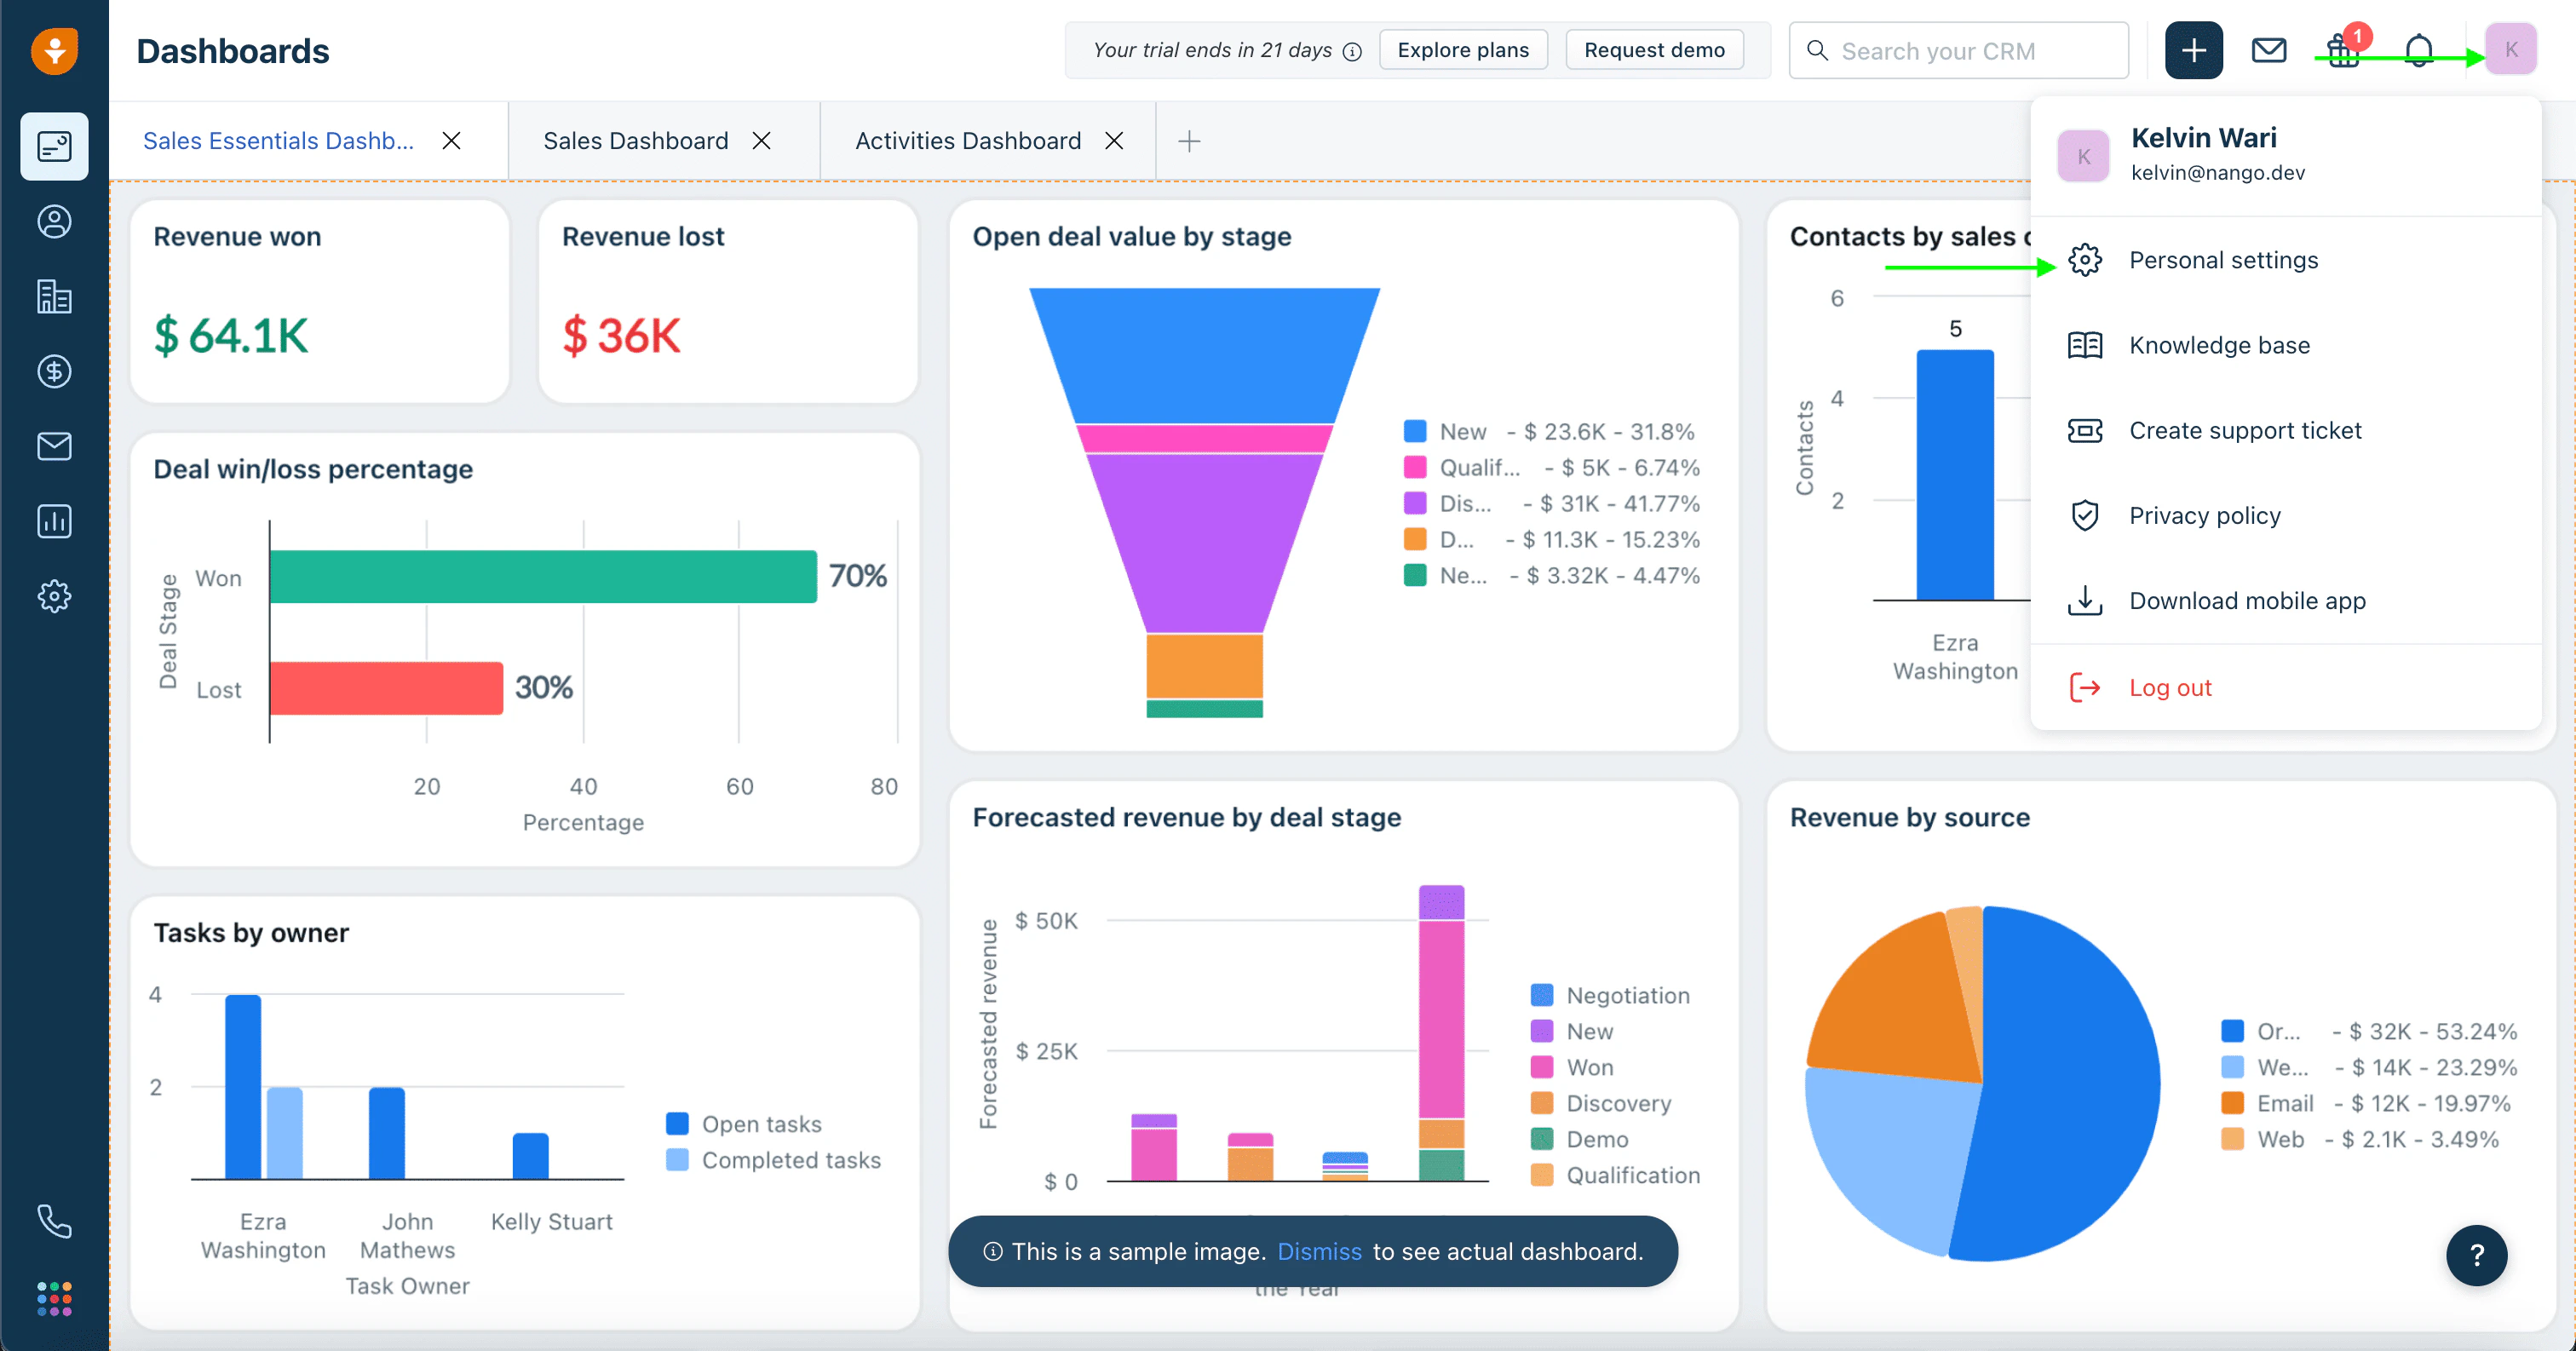This screenshot has height=1351, width=2576.
Task: Open the K profile avatar menu
Action: (x=2510, y=50)
